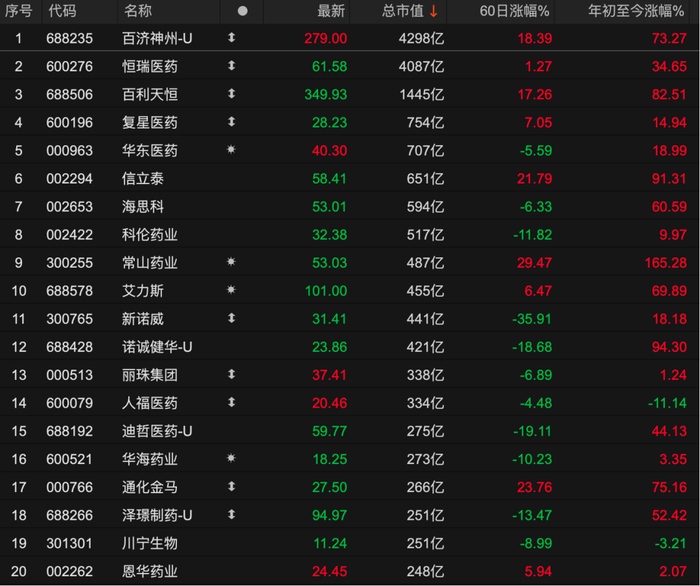700x586 pixels.
Task: Click the gray dot column header icon
Action: [x=242, y=11]
